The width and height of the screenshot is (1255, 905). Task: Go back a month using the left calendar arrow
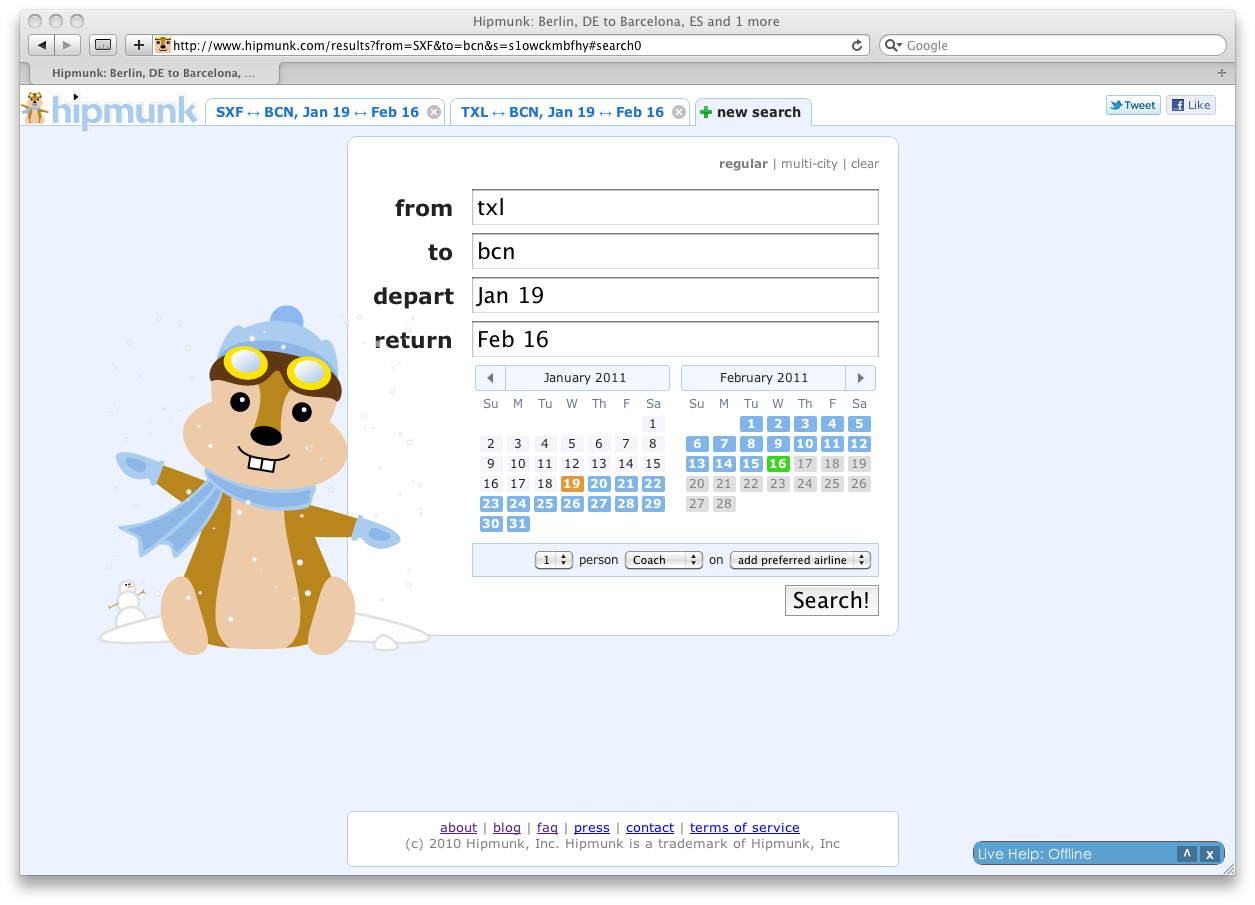(489, 377)
